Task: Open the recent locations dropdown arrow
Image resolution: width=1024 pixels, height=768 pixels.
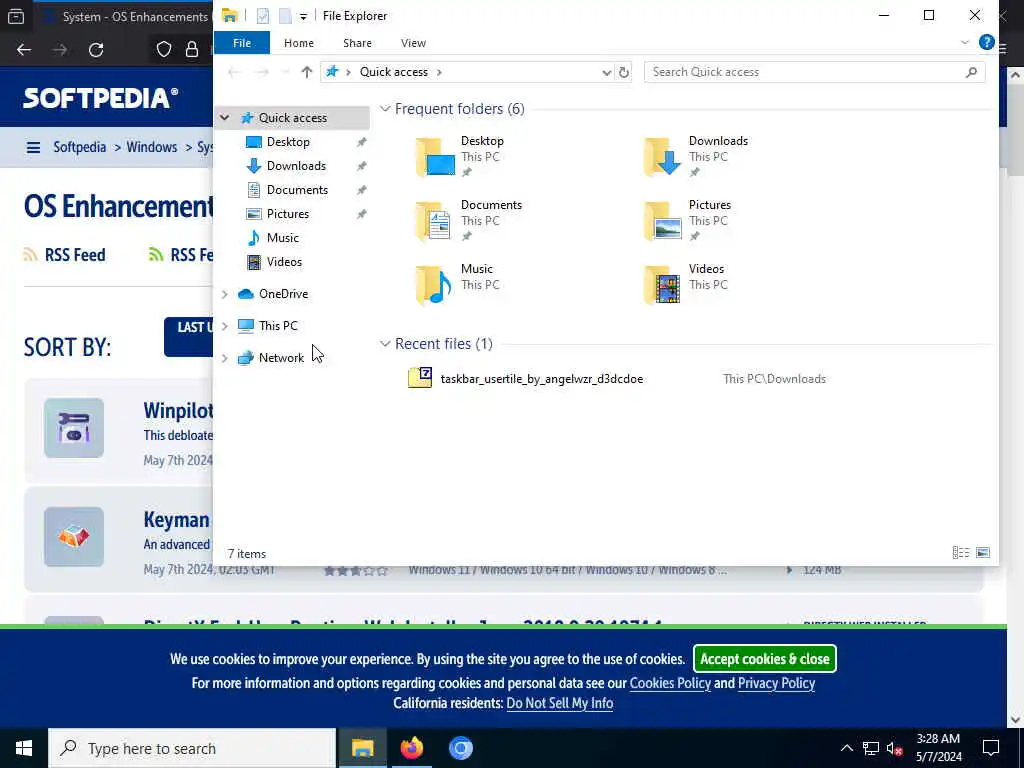Action: click(285, 72)
